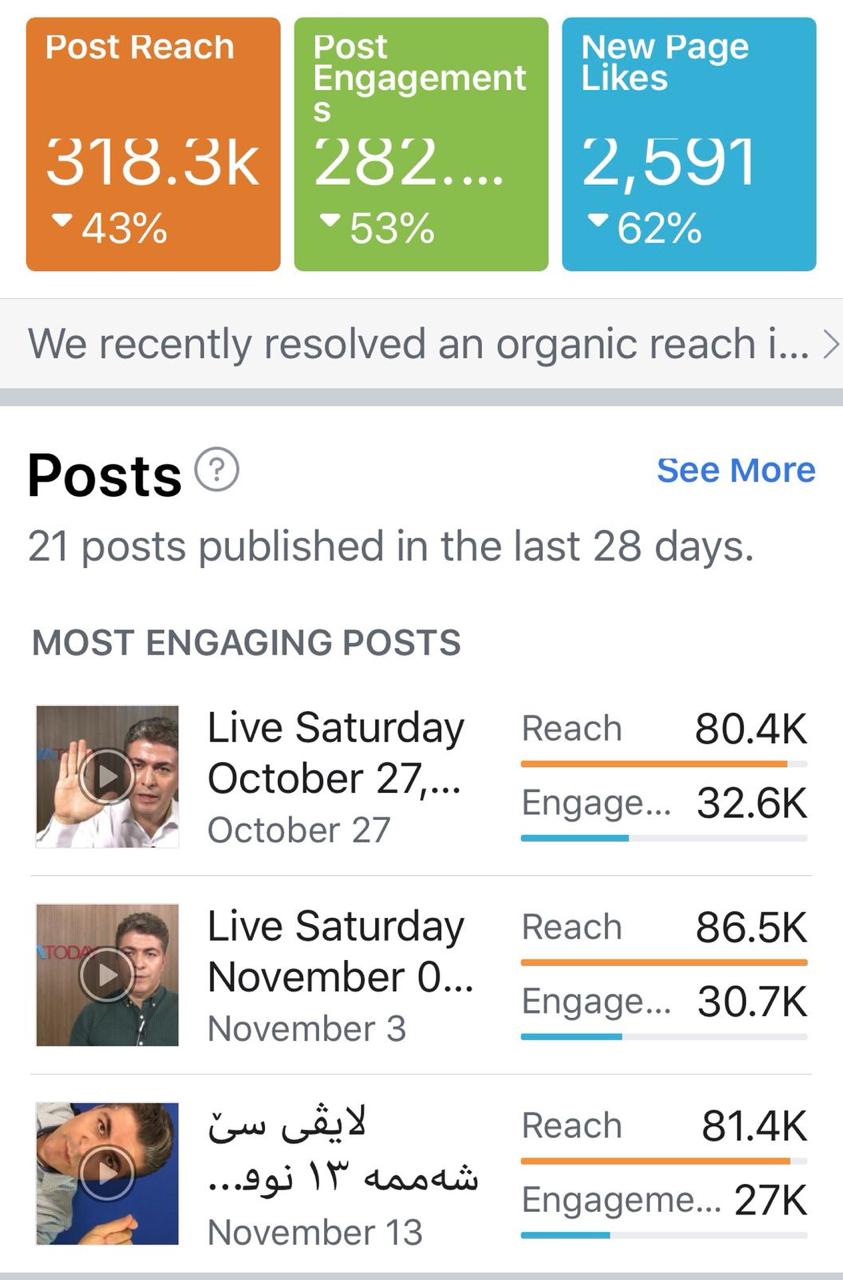This screenshot has height=1280, width=843.
Task: Open the Post Engagements green card
Action: coord(421,144)
